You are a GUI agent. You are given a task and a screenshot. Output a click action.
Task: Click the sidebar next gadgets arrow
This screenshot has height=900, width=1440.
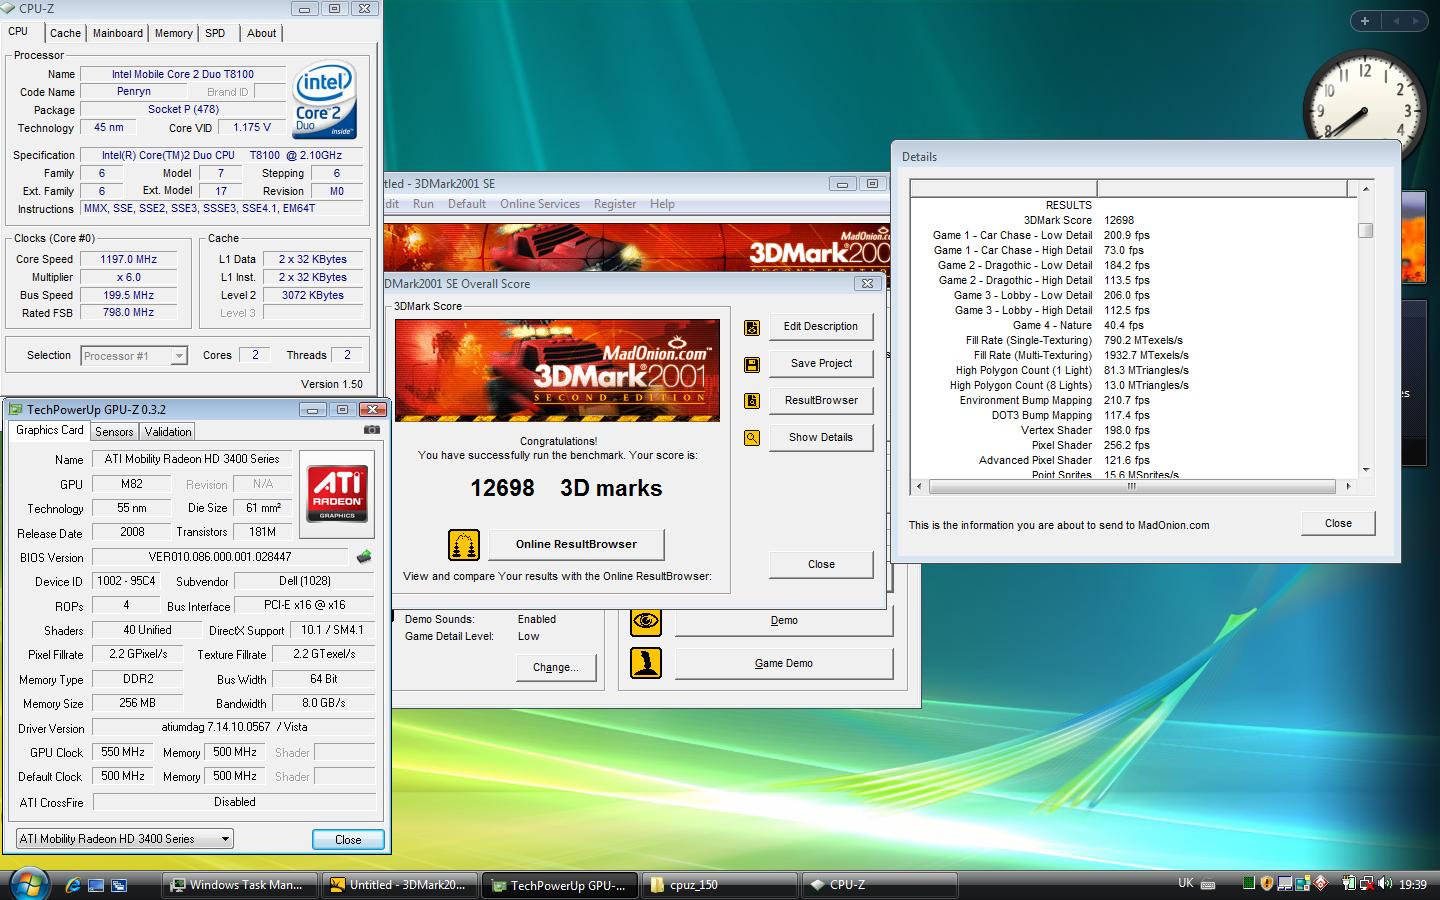click(x=1417, y=21)
